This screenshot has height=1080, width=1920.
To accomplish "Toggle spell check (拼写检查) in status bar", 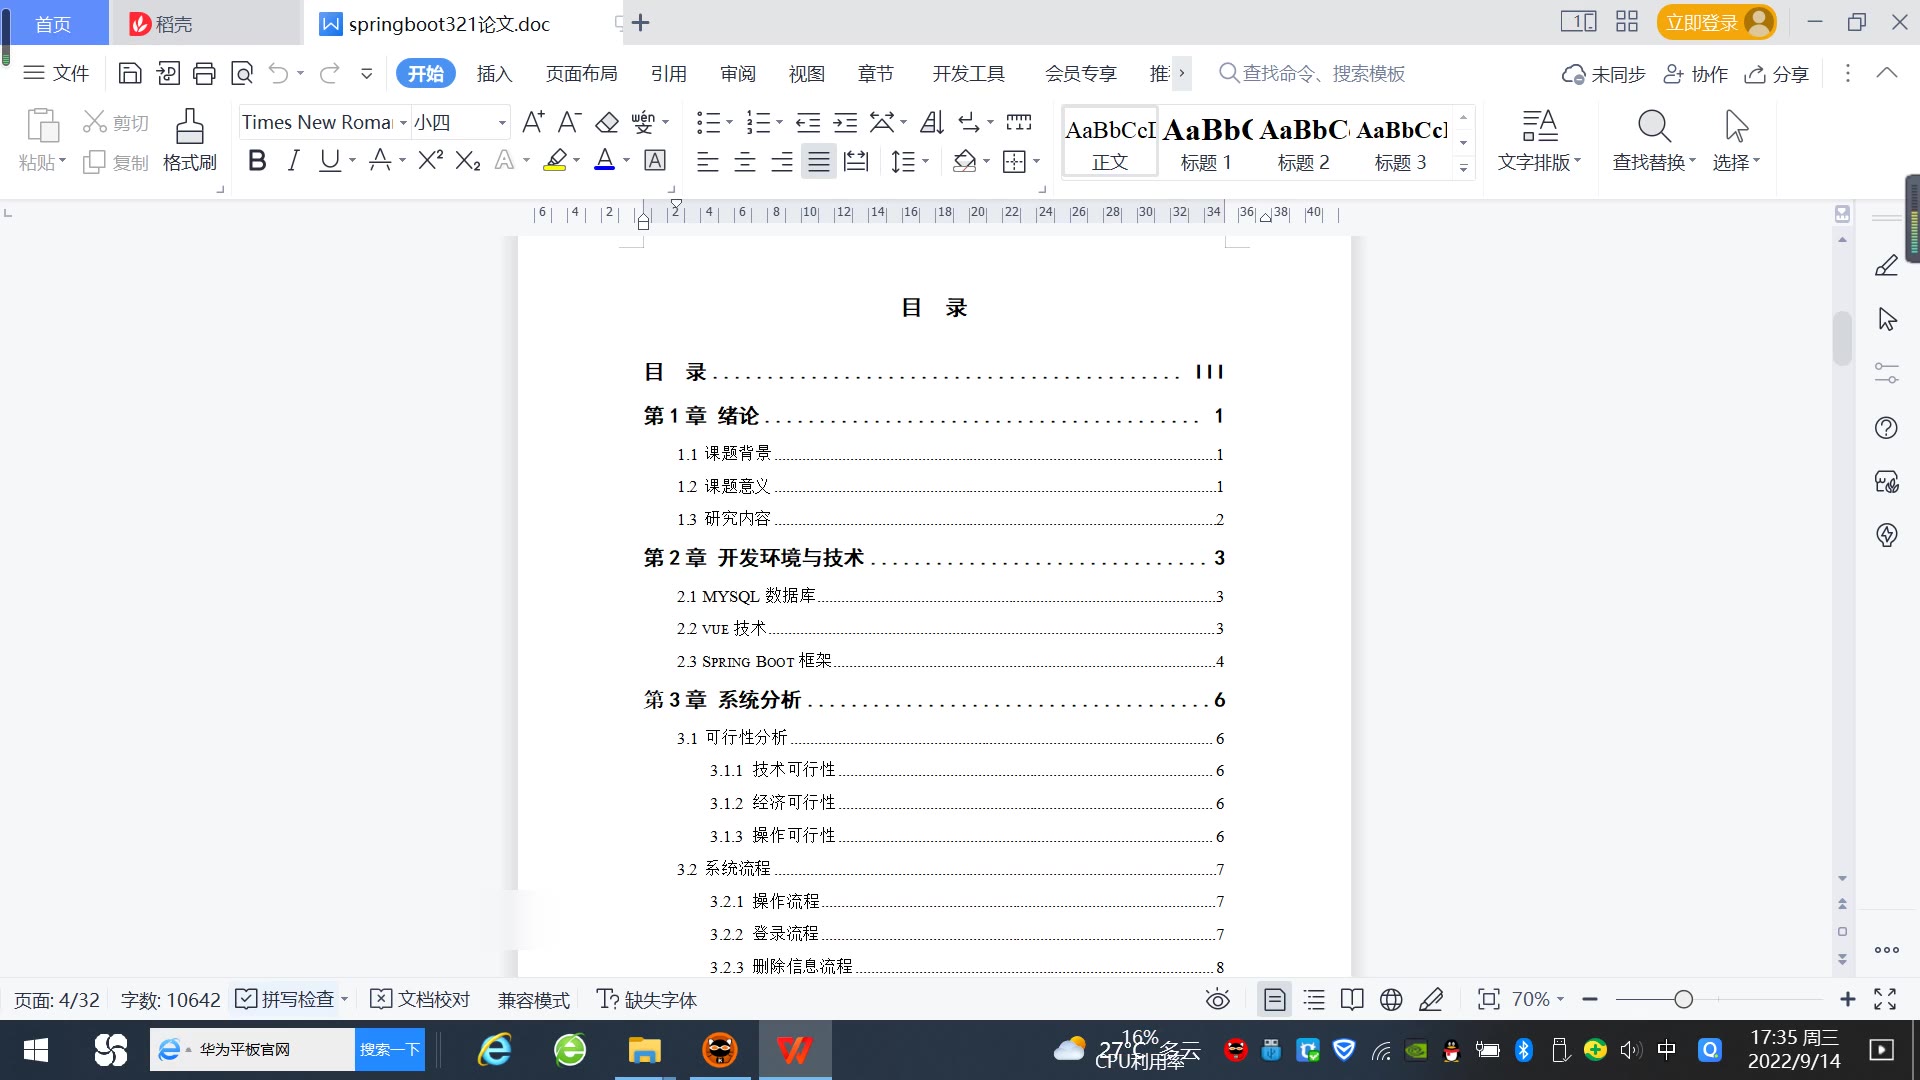I will coord(286,999).
